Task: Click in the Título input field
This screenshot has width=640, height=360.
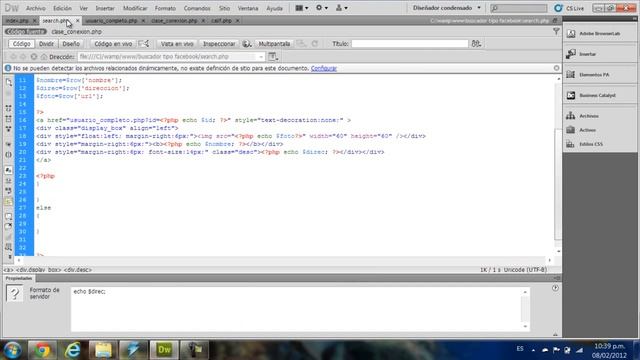Action: click(409, 44)
